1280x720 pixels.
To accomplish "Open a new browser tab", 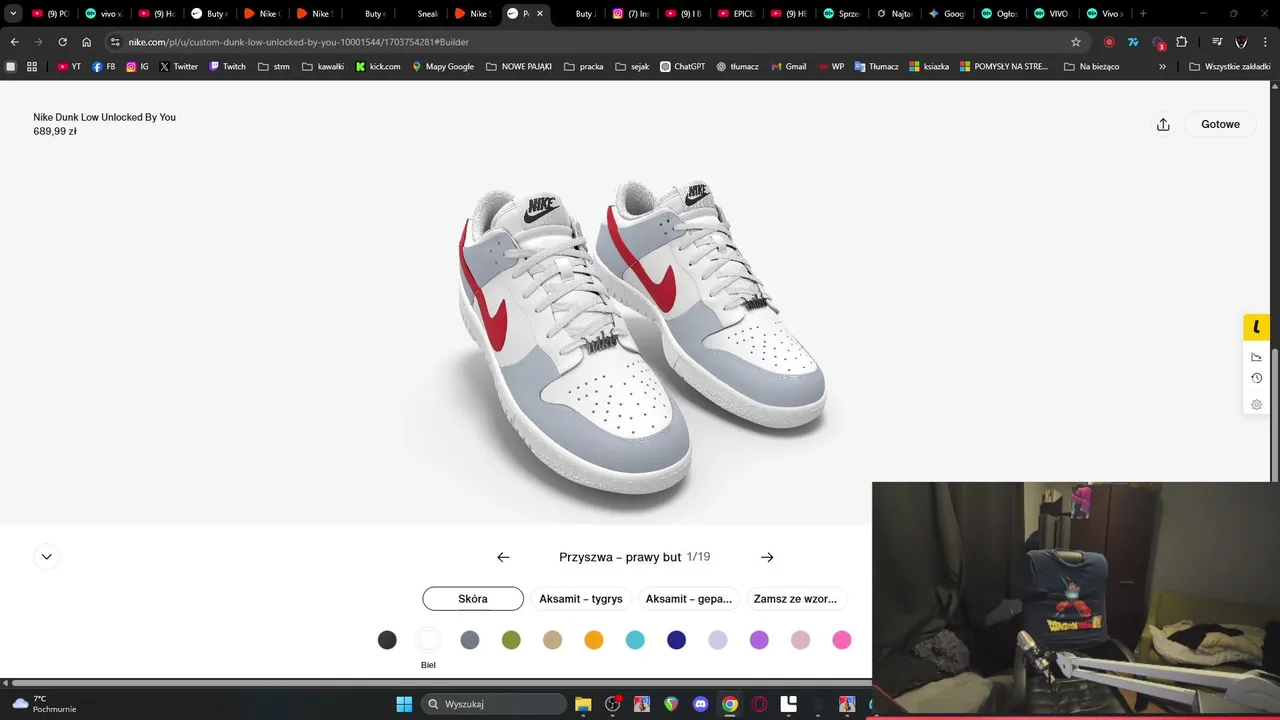I will 1143,14.
